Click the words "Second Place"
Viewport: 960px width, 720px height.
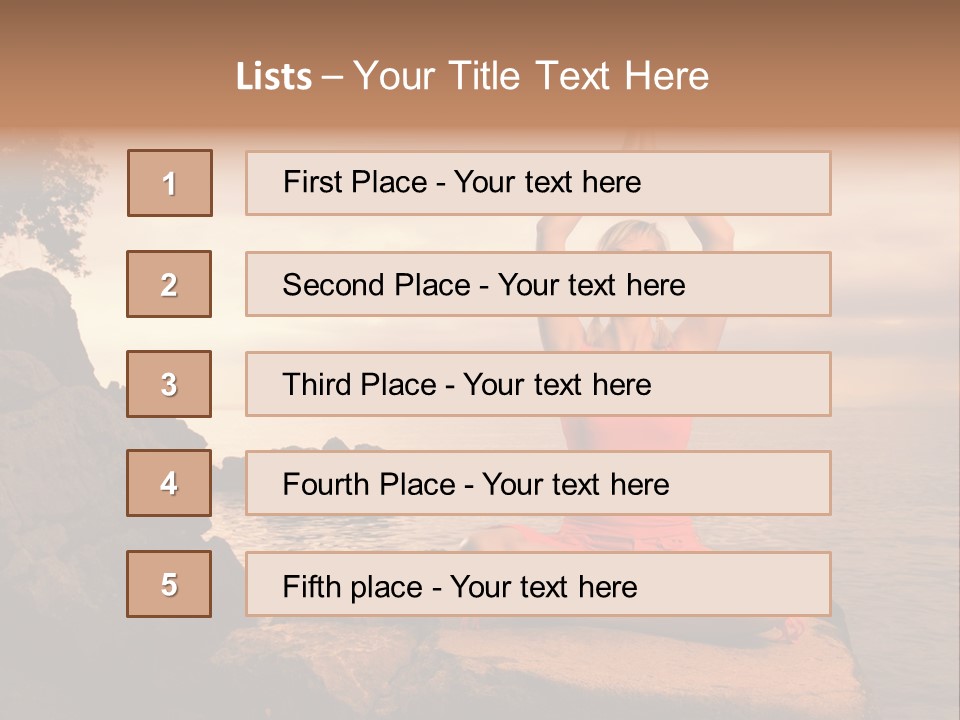click(377, 285)
